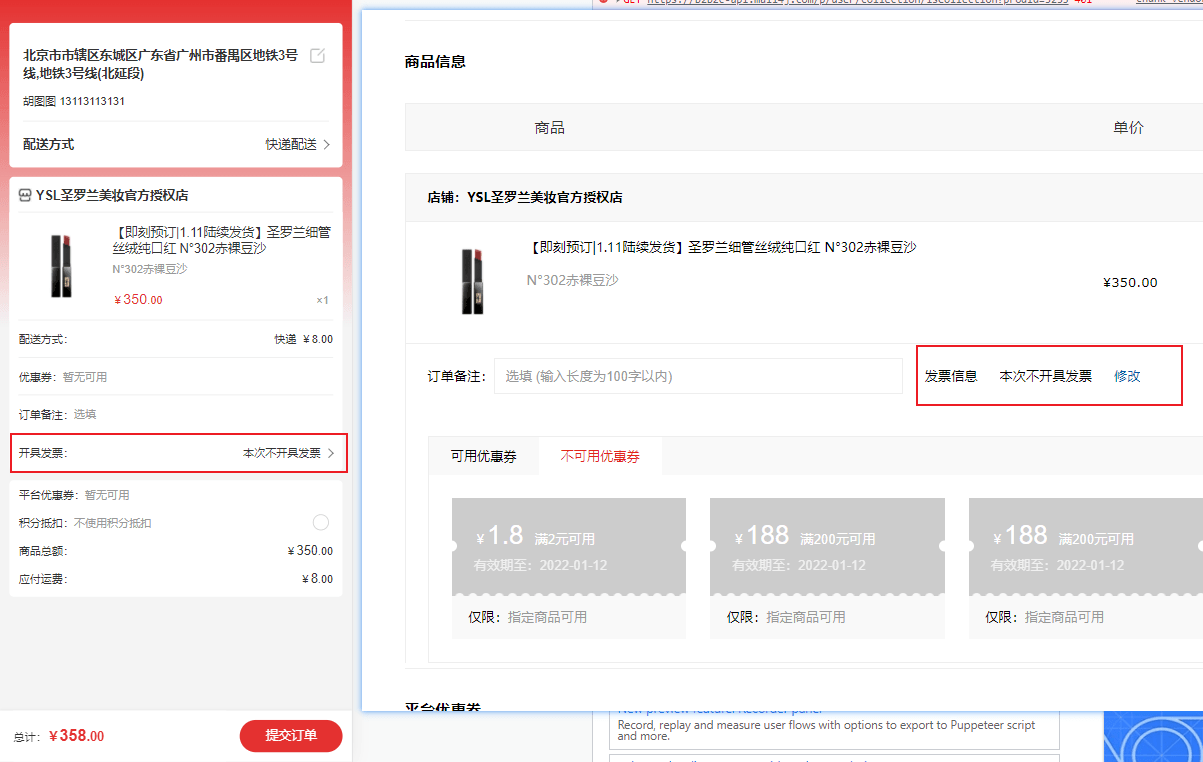Open lipstick thumbnail in 商品信息 table
Screen dimensions: 1203x762
pyautogui.click(x=472, y=281)
